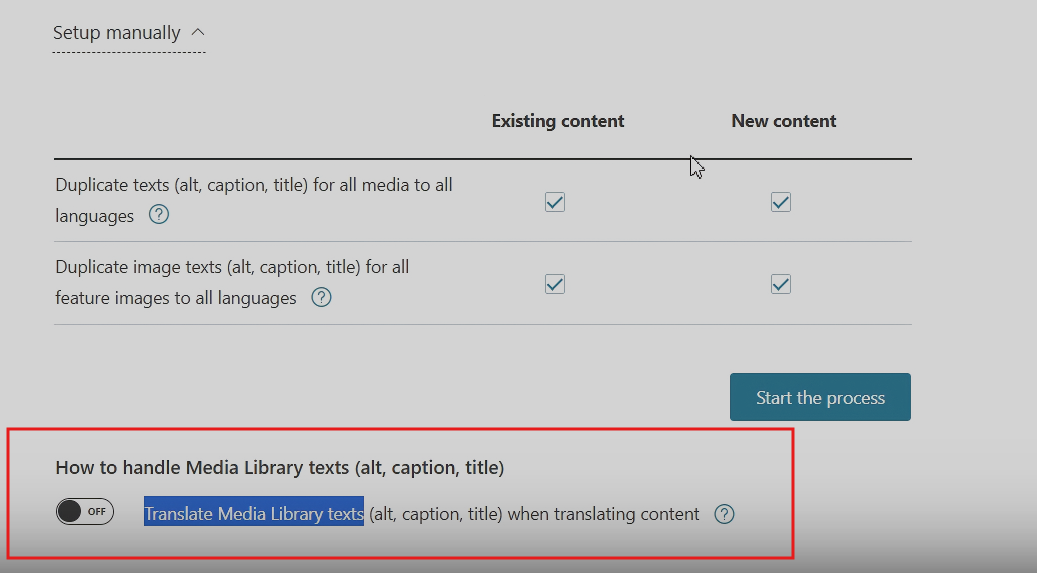1037x573 pixels.
Task: Click the 'Duplicate texts' row label for all media
Action: tap(254, 185)
